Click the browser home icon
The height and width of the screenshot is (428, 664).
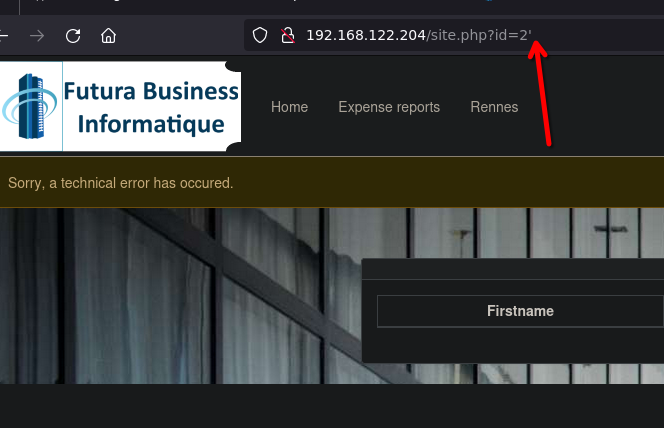(x=108, y=36)
